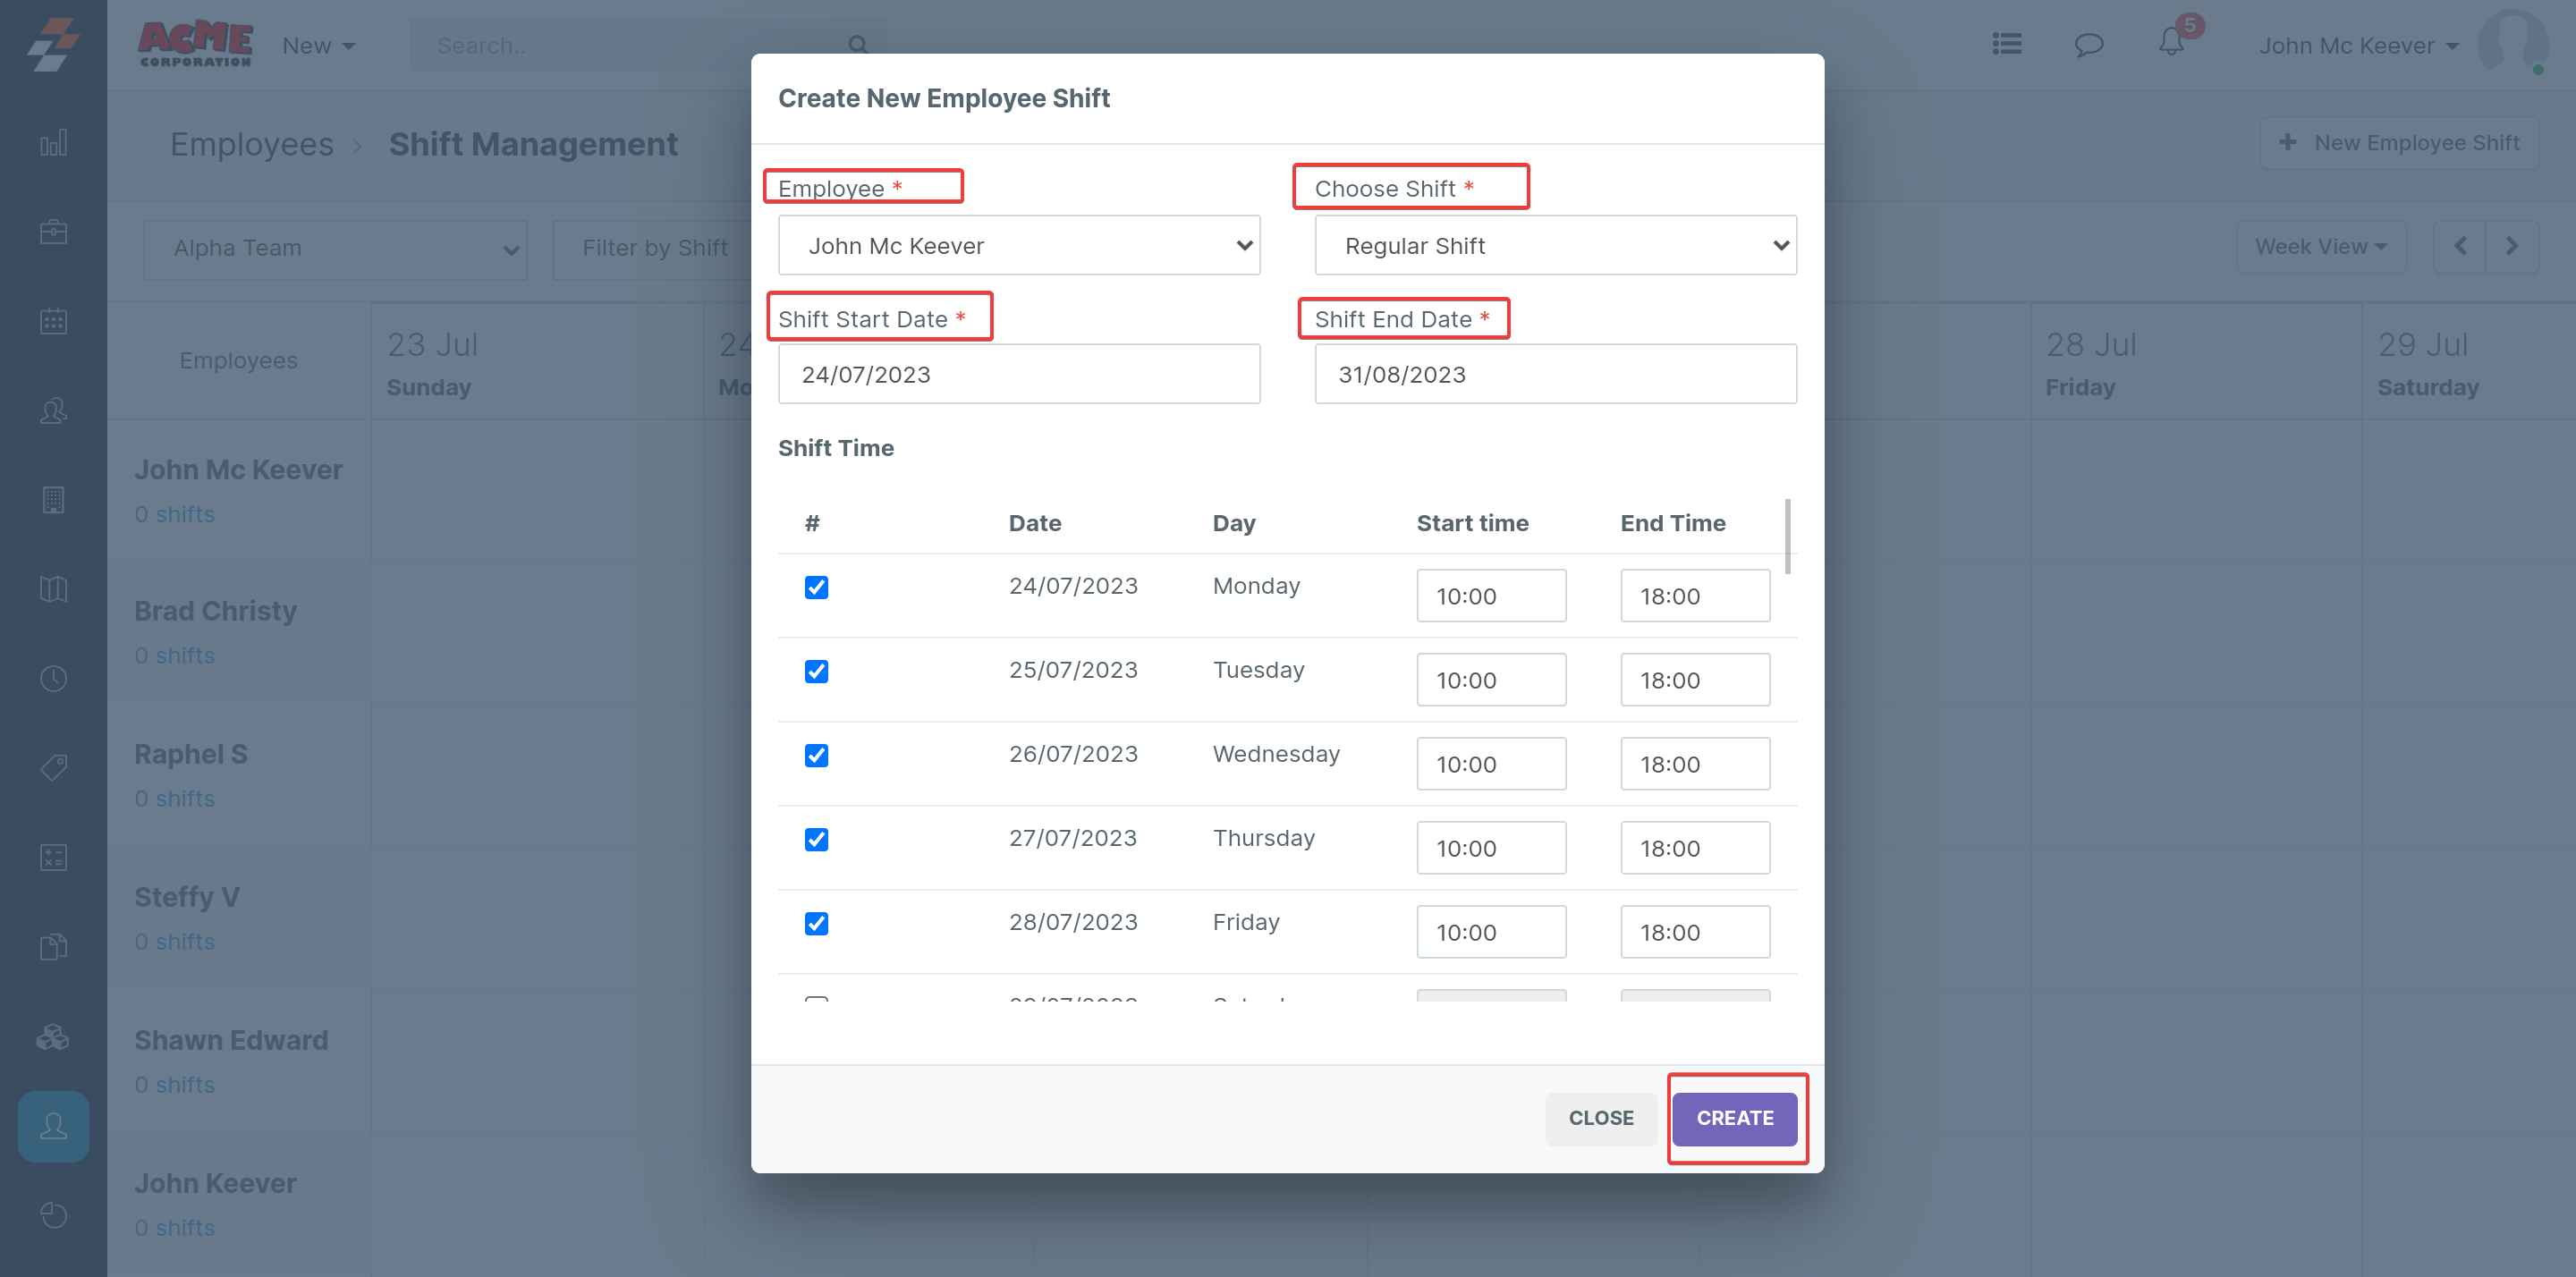2576x1277 pixels.
Task: Click the Shift Start Date input field
Action: (x=1018, y=375)
